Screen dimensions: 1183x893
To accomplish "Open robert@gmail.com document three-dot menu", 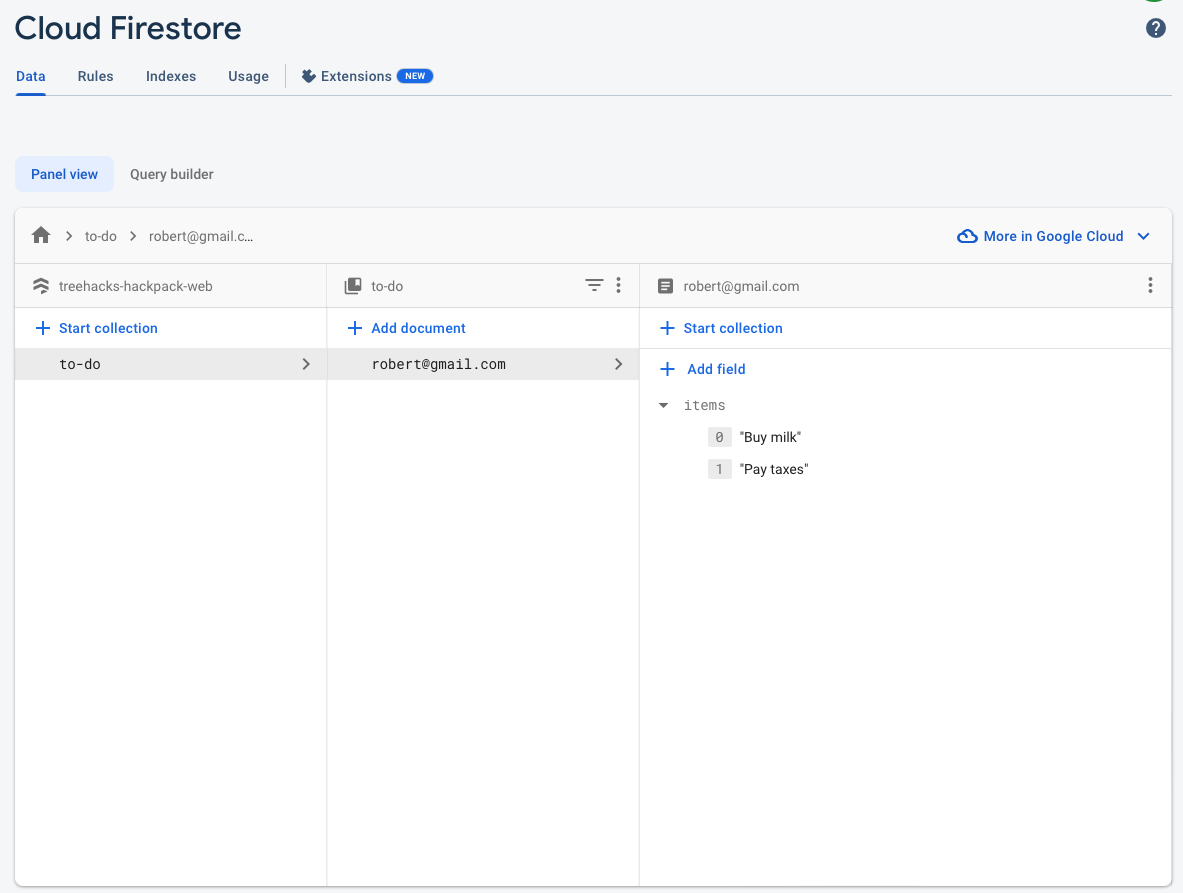I will click(x=1150, y=285).
